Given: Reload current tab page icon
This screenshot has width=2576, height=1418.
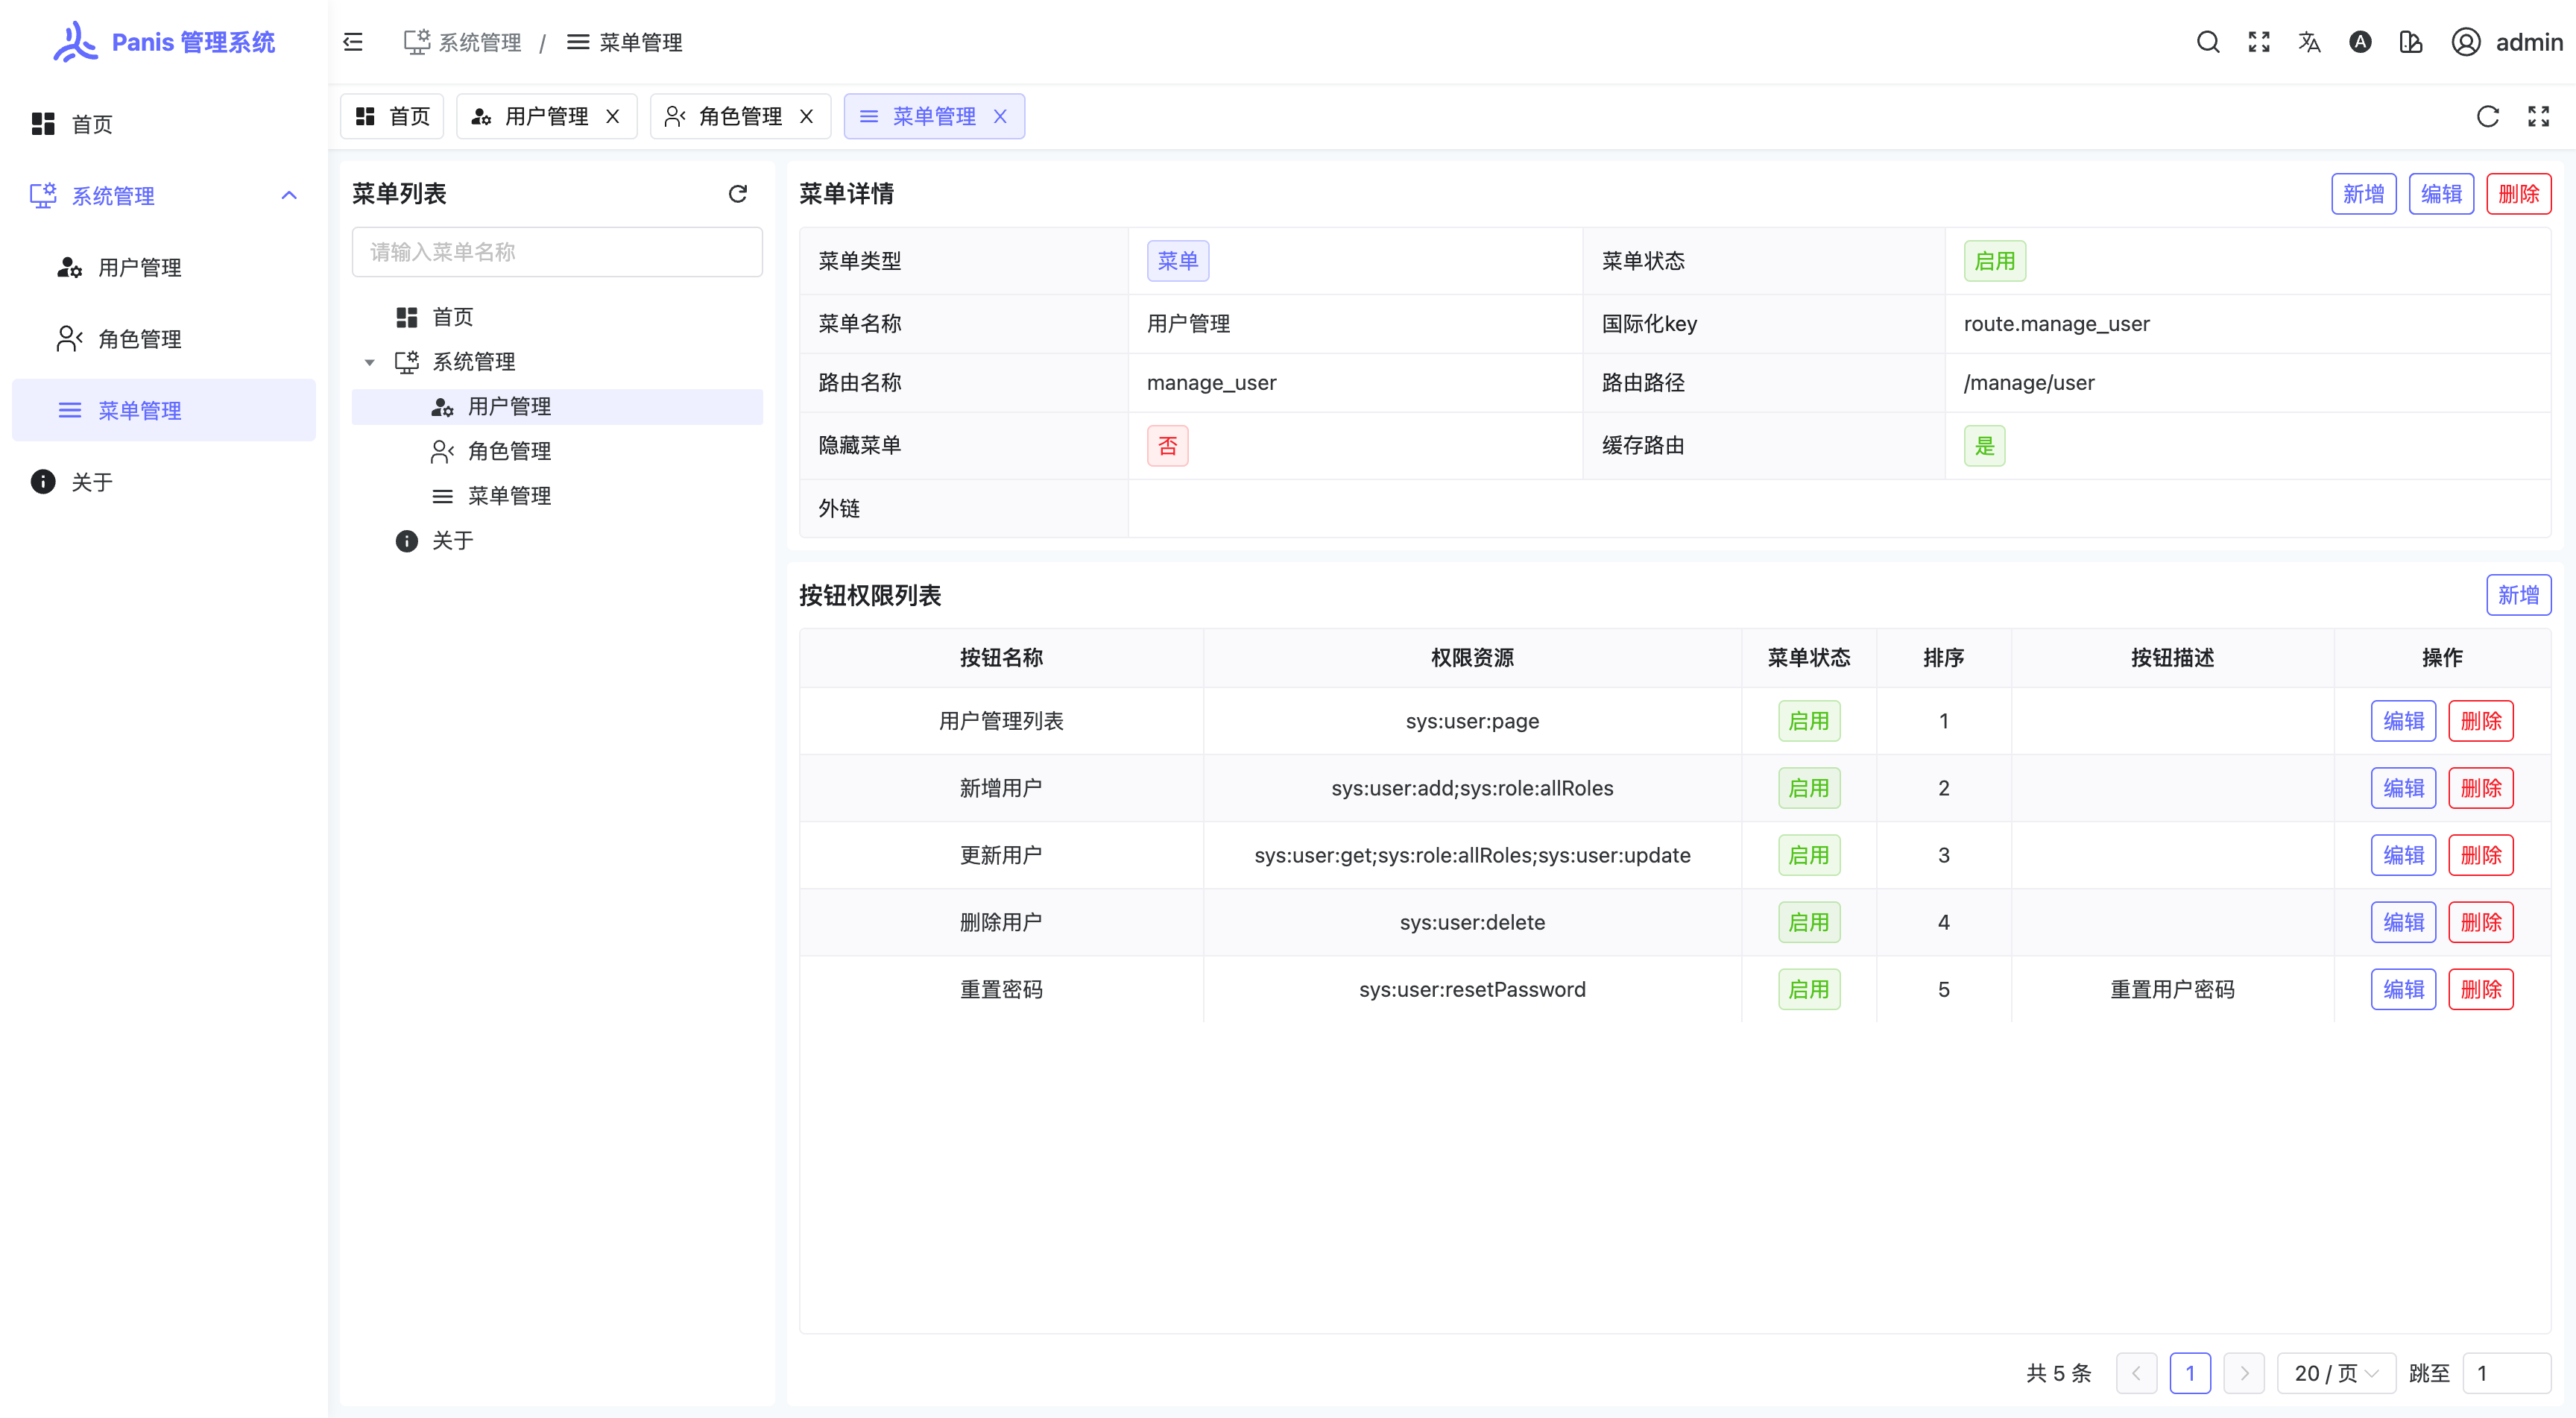Looking at the screenshot, I should [2488, 117].
